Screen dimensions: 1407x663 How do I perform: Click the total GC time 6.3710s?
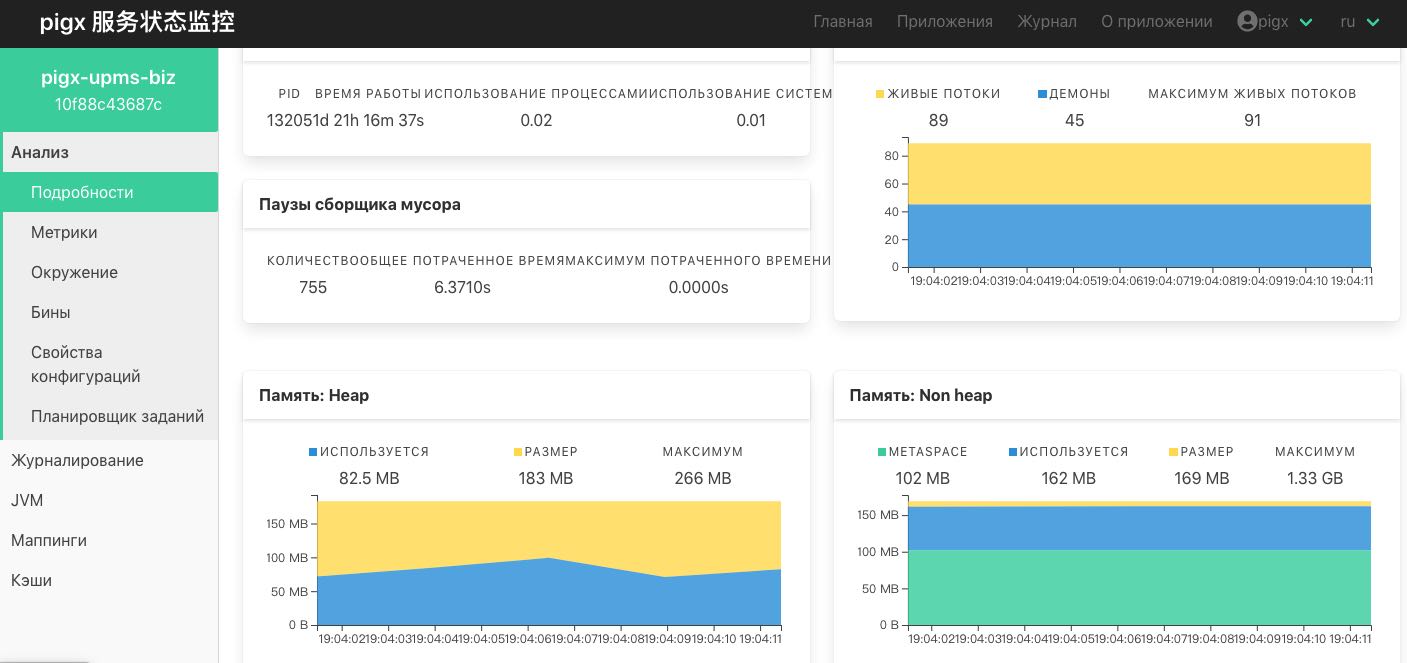(x=462, y=287)
